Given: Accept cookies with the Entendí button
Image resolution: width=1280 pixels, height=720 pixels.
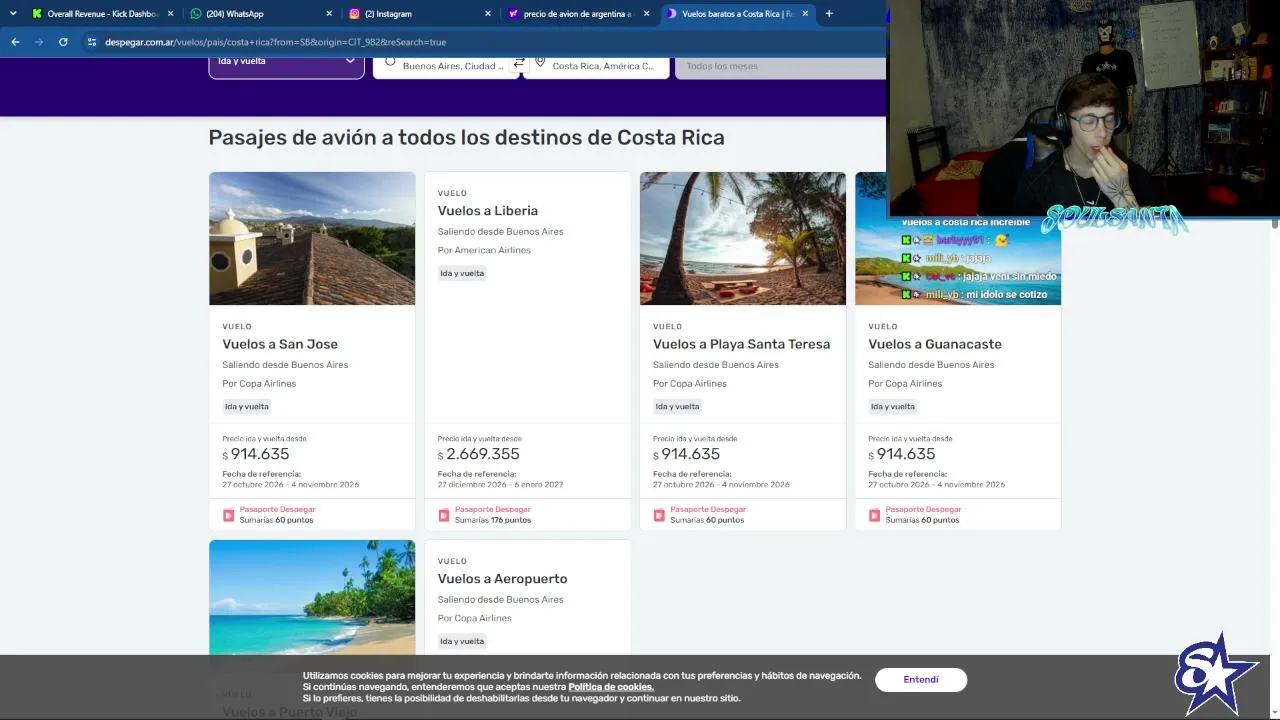Looking at the screenshot, I should 921,680.
